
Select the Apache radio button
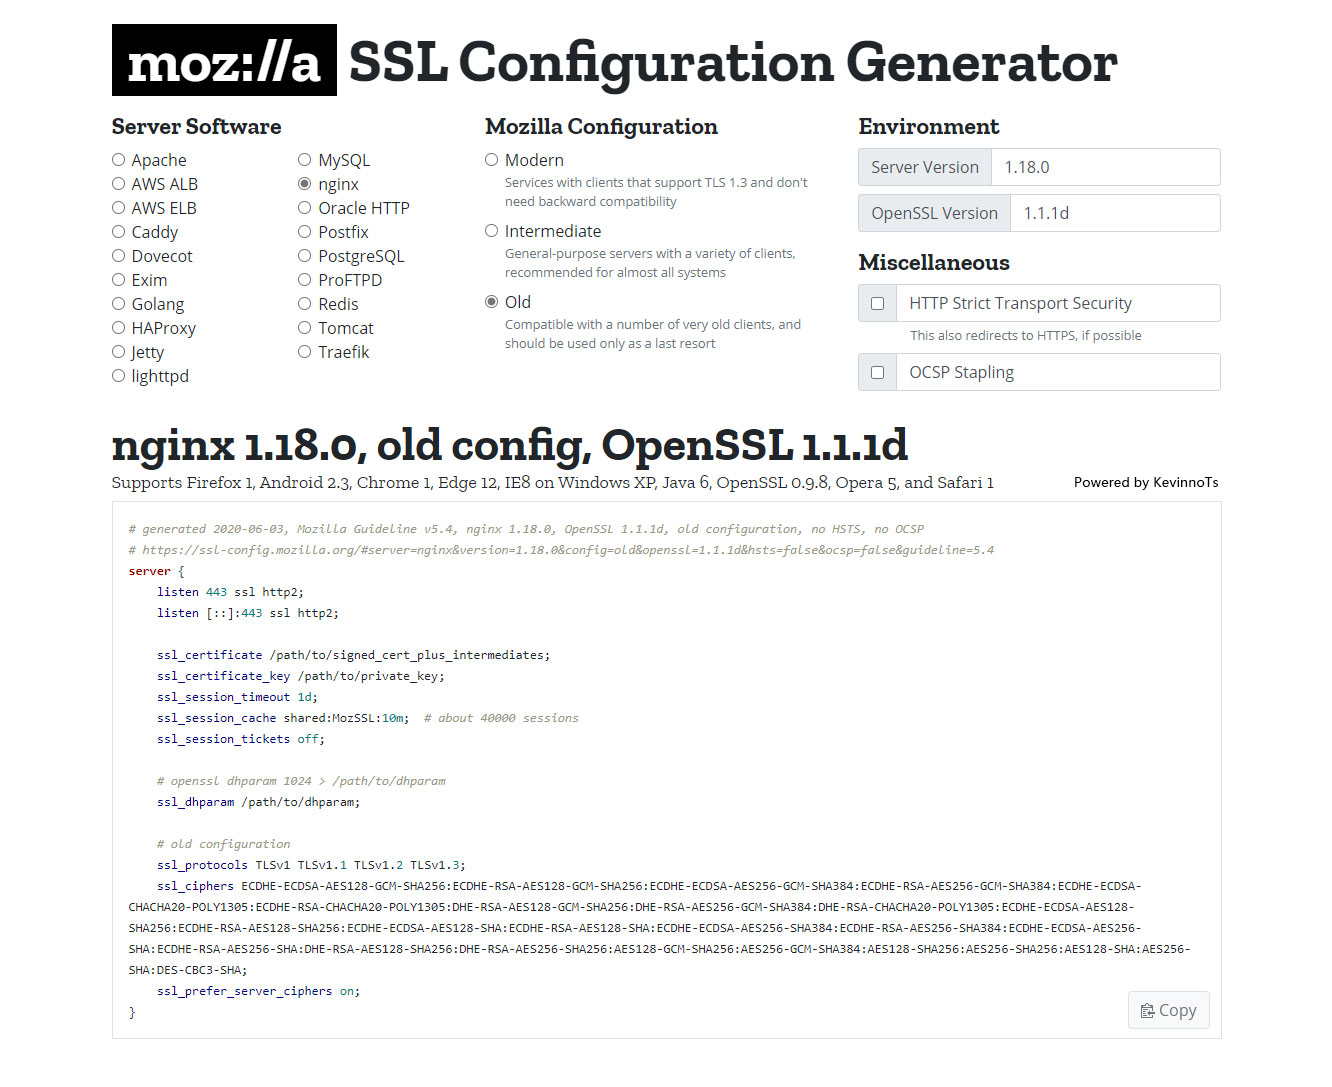119,160
